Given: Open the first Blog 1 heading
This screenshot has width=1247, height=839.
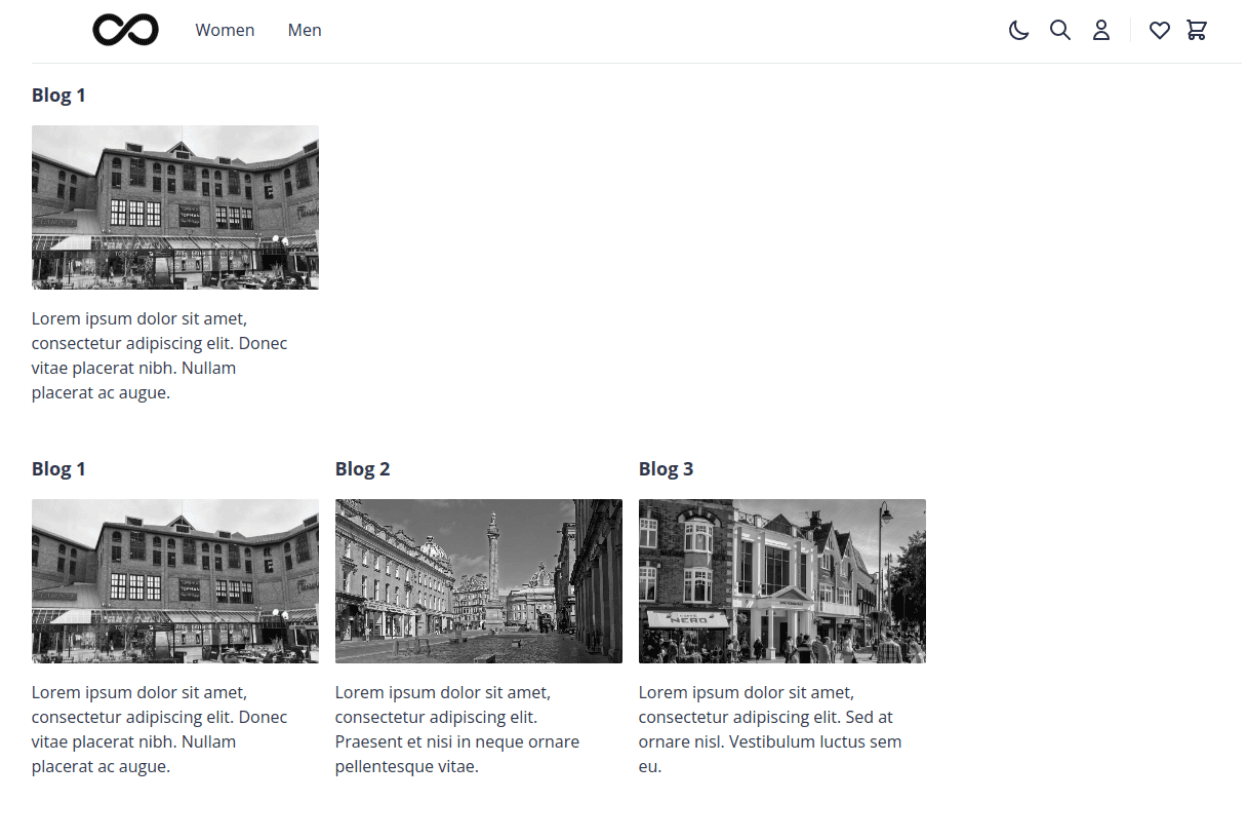Looking at the screenshot, I should tap(58, 95).
